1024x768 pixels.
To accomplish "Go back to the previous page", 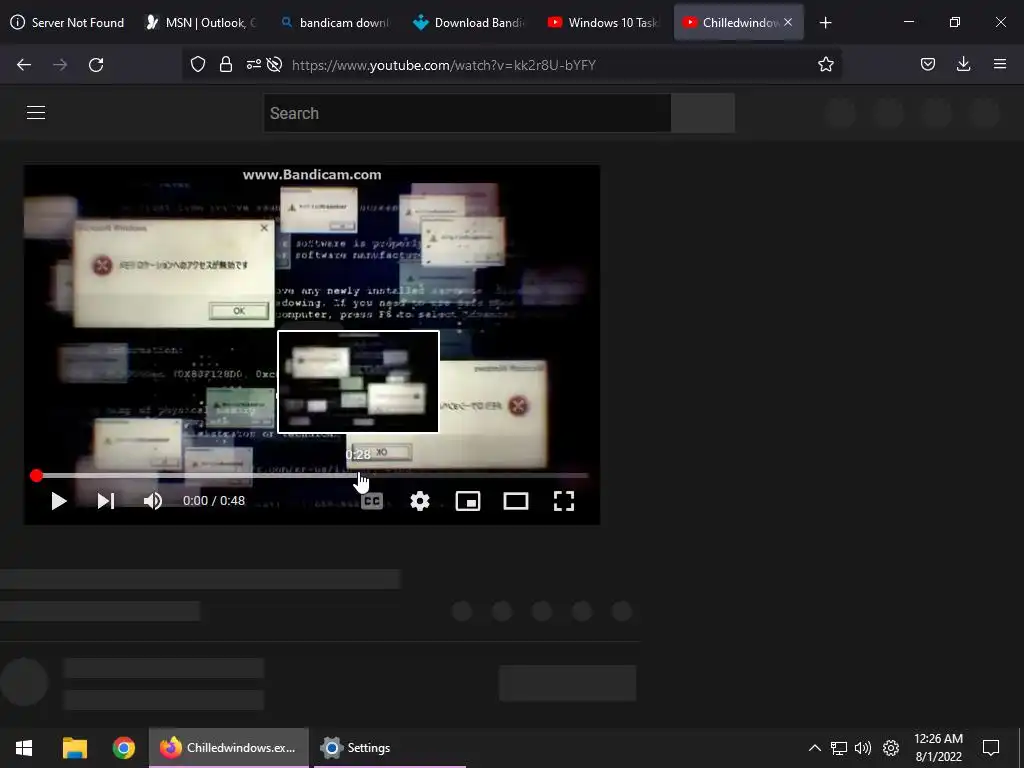I will (24, 65).
